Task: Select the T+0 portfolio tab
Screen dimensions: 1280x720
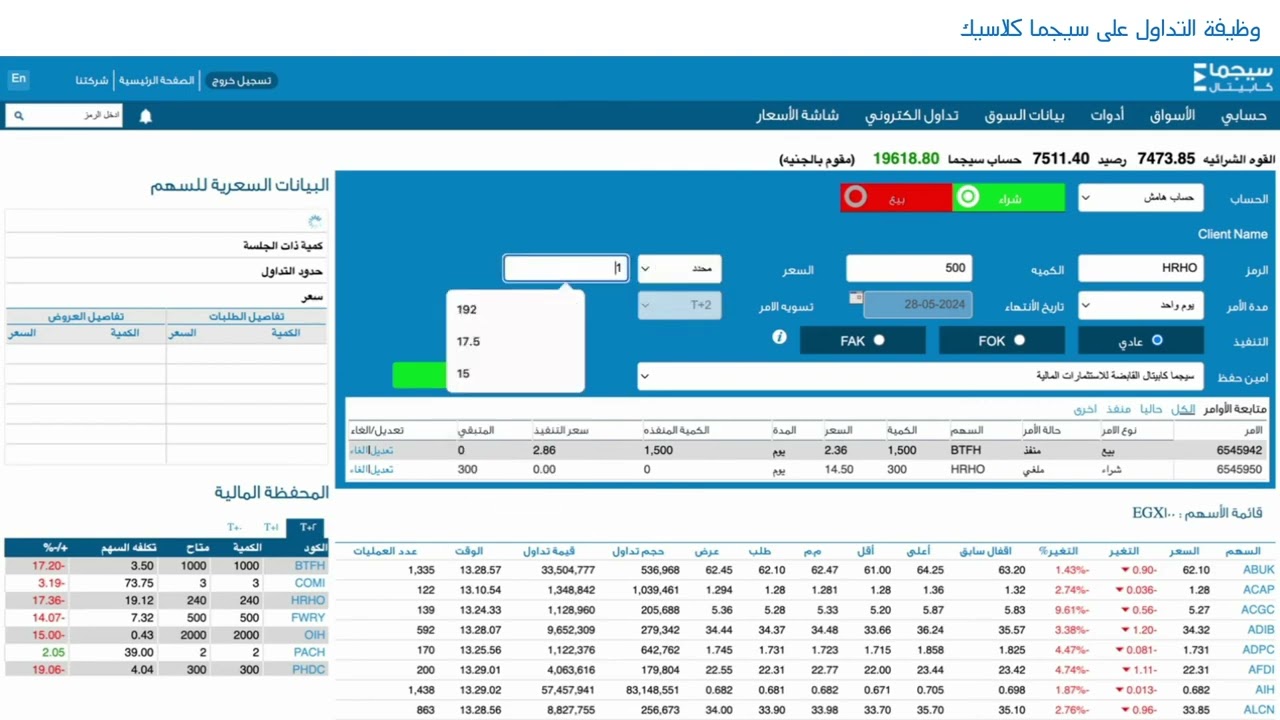Action: (235, 528)
